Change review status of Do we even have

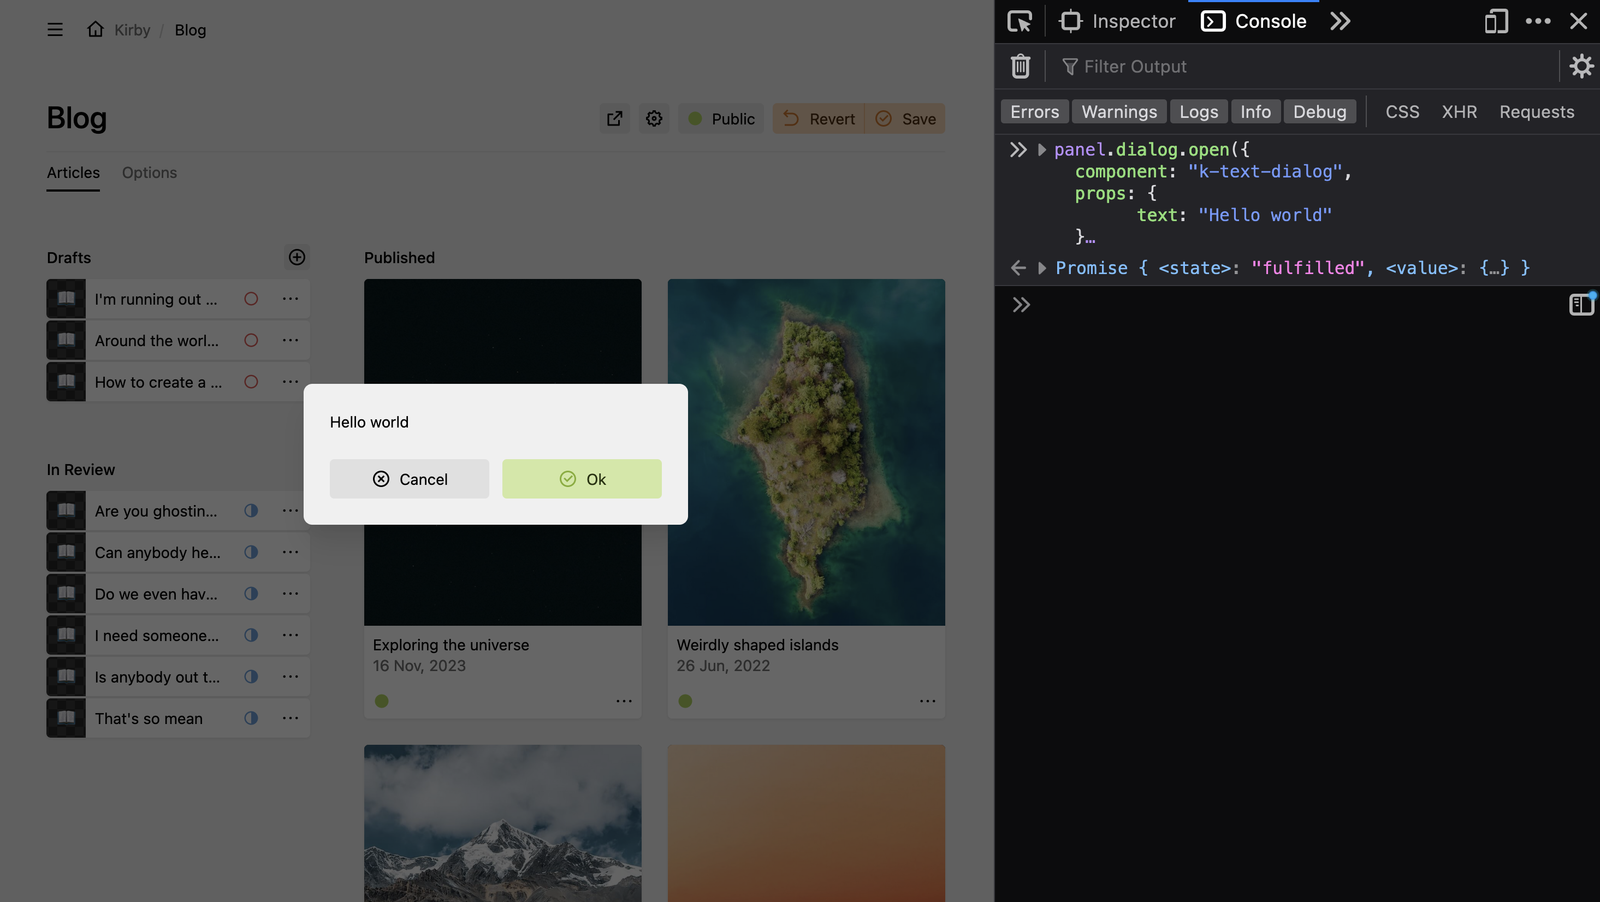tap(251, 594)
